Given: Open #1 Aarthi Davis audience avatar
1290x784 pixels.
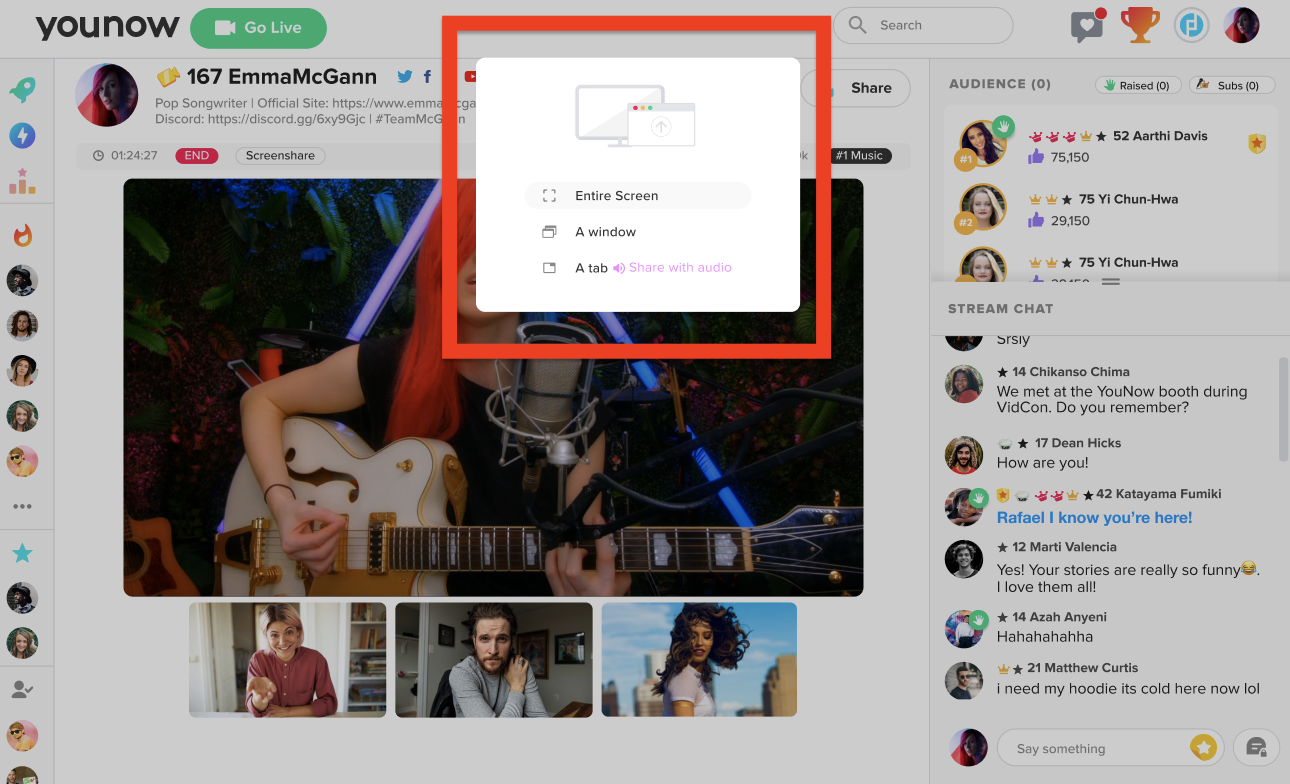Looking at the screenshot, I should [x=981, y=145].
